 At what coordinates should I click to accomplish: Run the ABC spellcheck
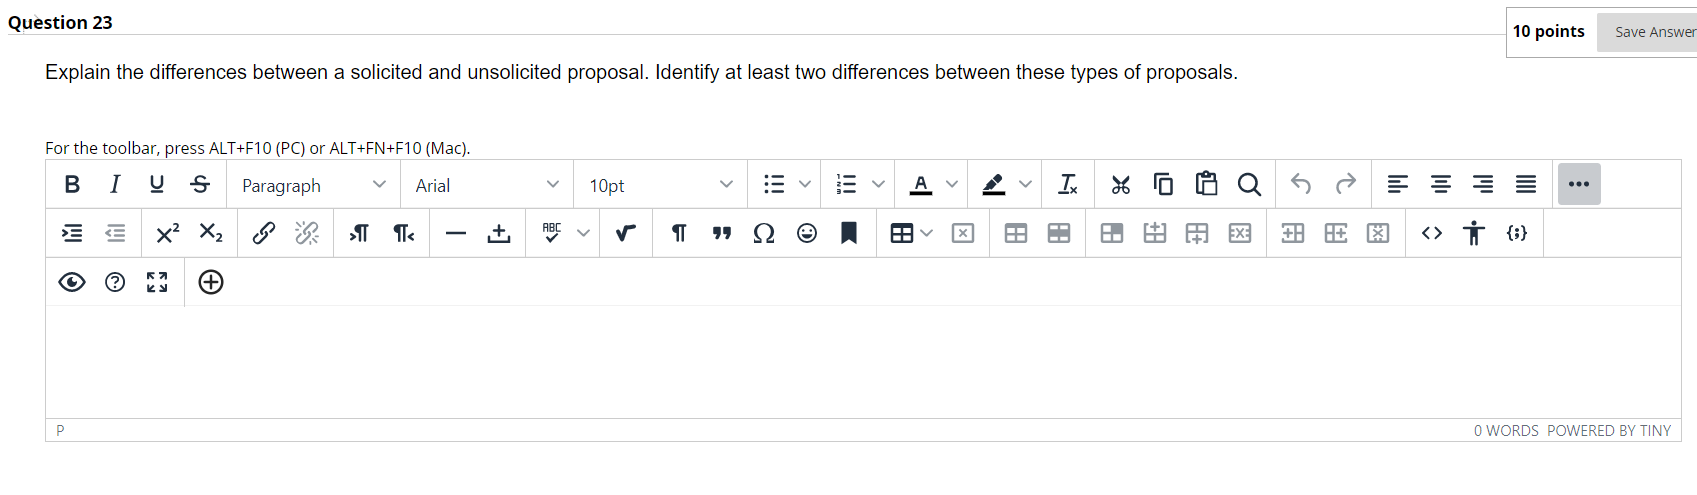pos(552,233)
